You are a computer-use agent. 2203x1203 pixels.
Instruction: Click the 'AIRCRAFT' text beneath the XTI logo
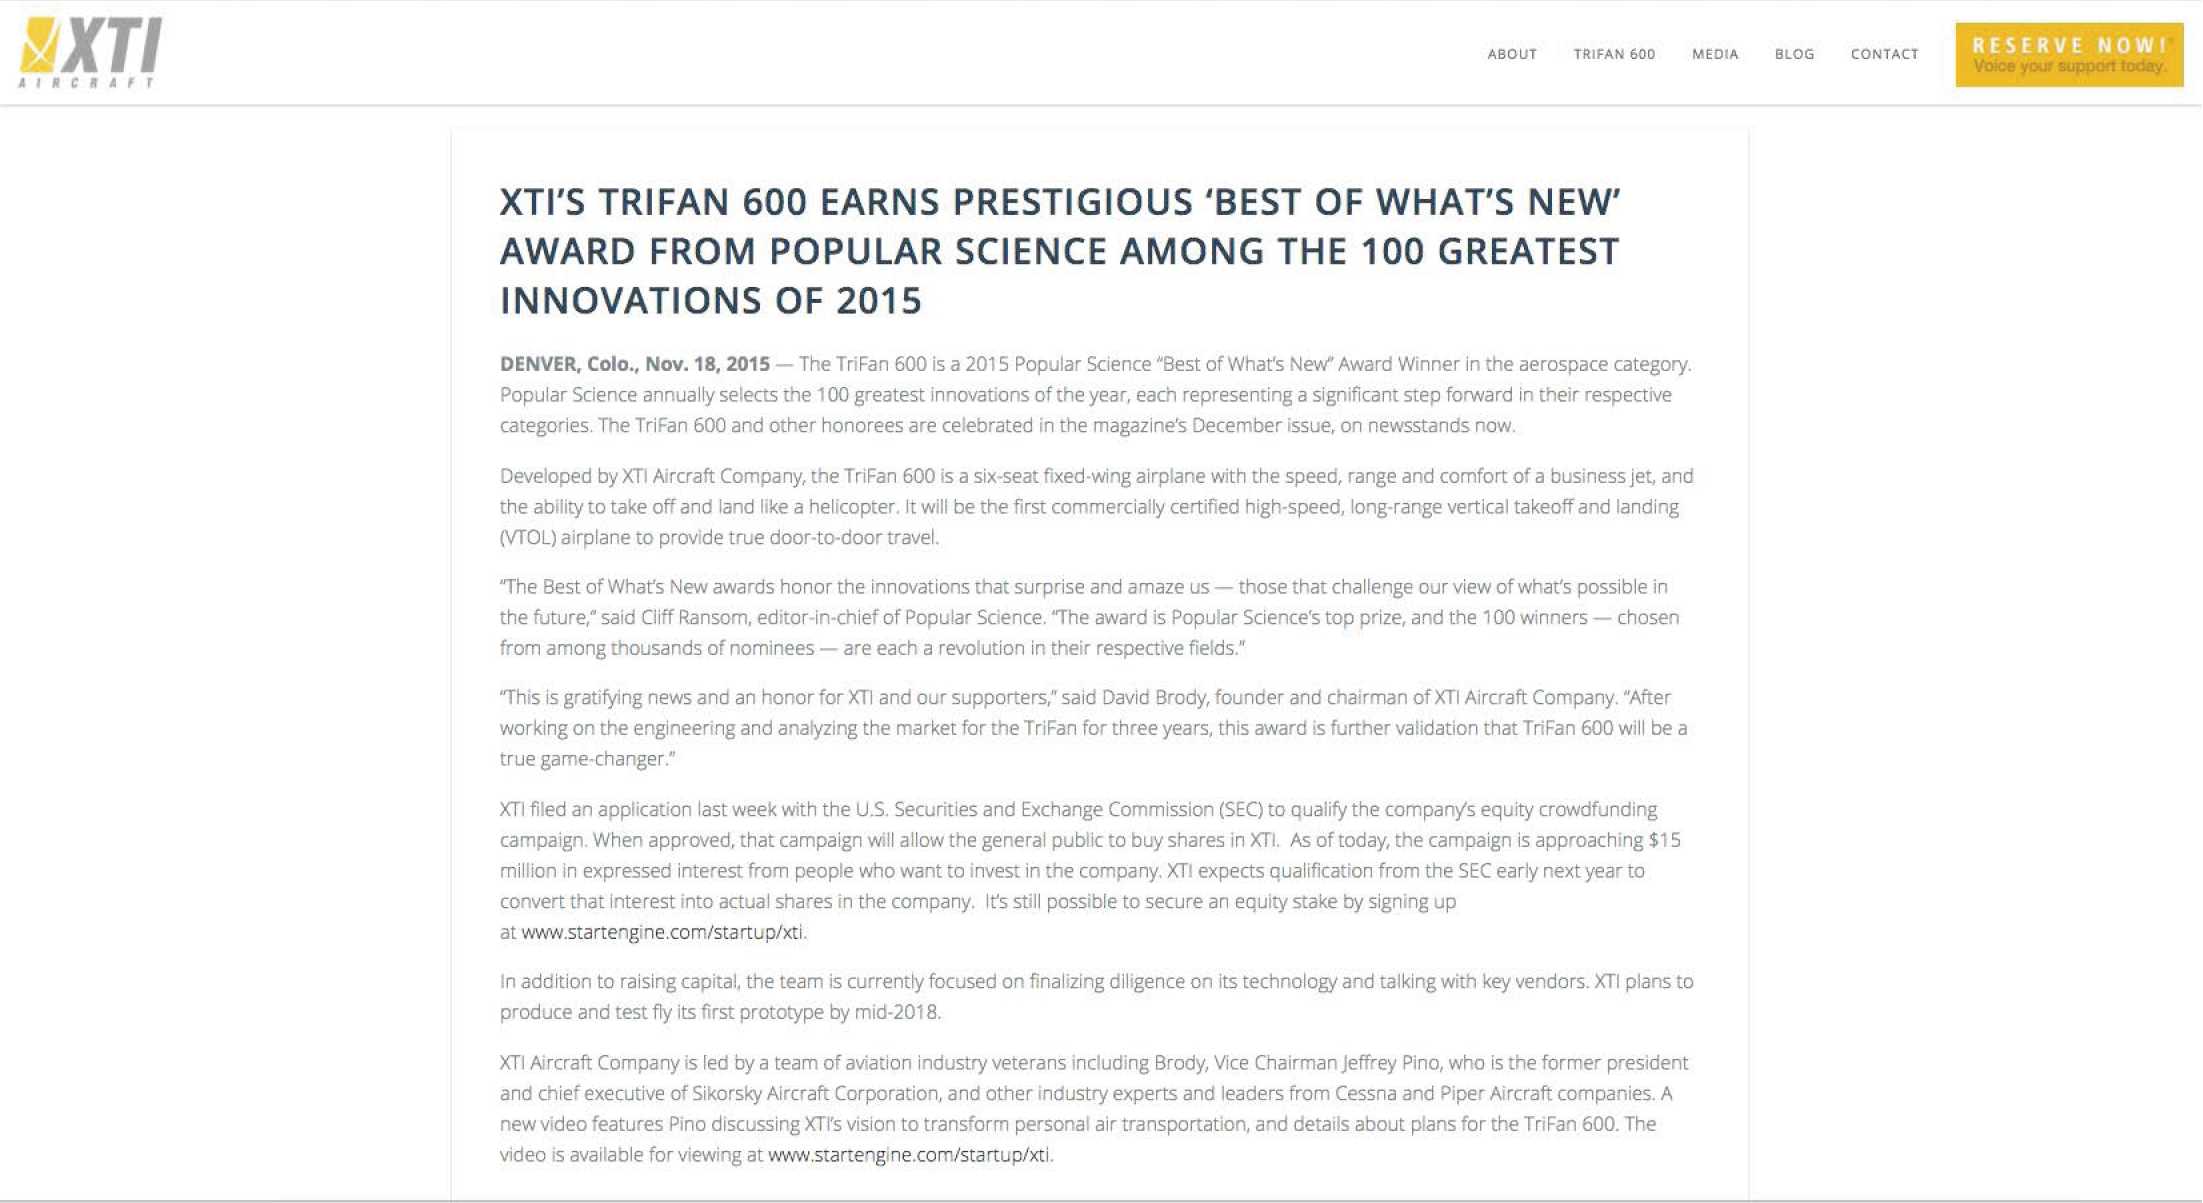[x=88, y=83]
